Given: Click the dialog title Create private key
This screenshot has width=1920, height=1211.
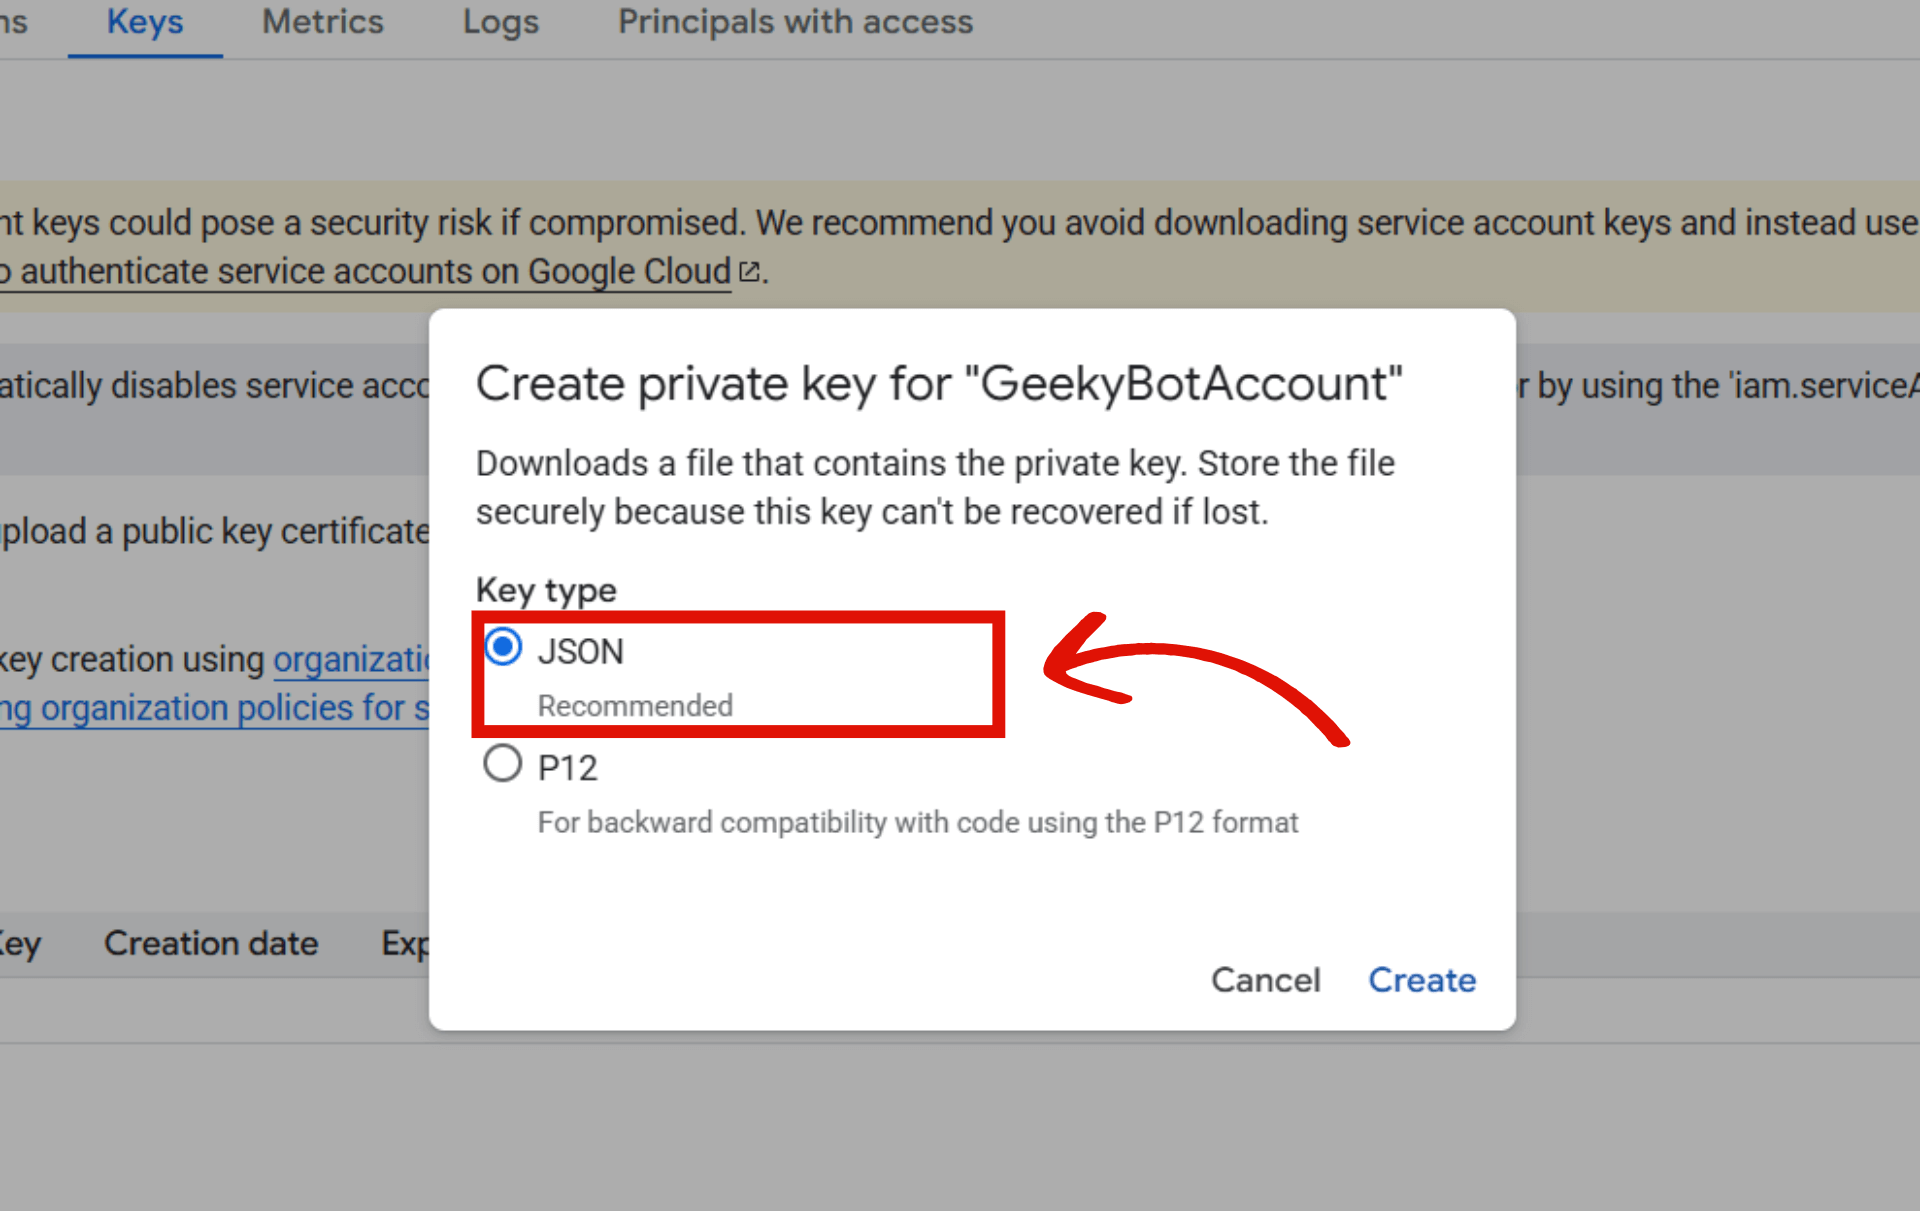Looking at the screenshot, I should coord(939,384).
